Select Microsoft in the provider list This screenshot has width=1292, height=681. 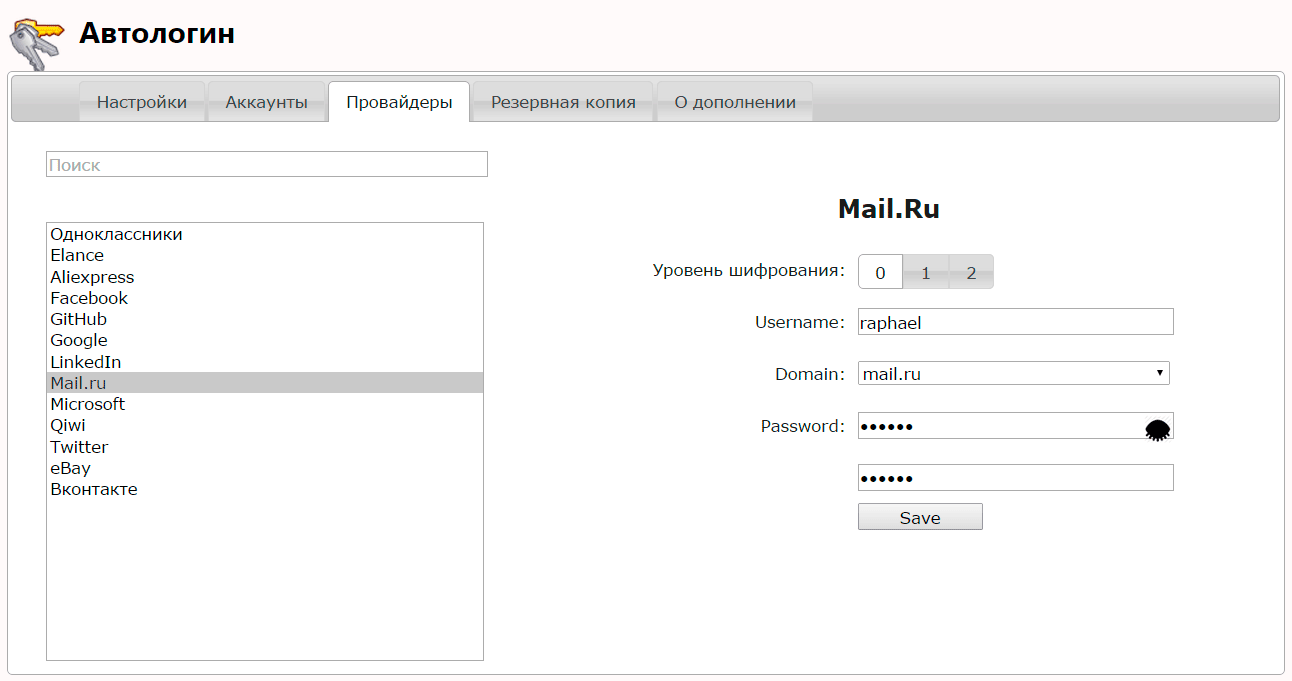(x=265, y=404)
